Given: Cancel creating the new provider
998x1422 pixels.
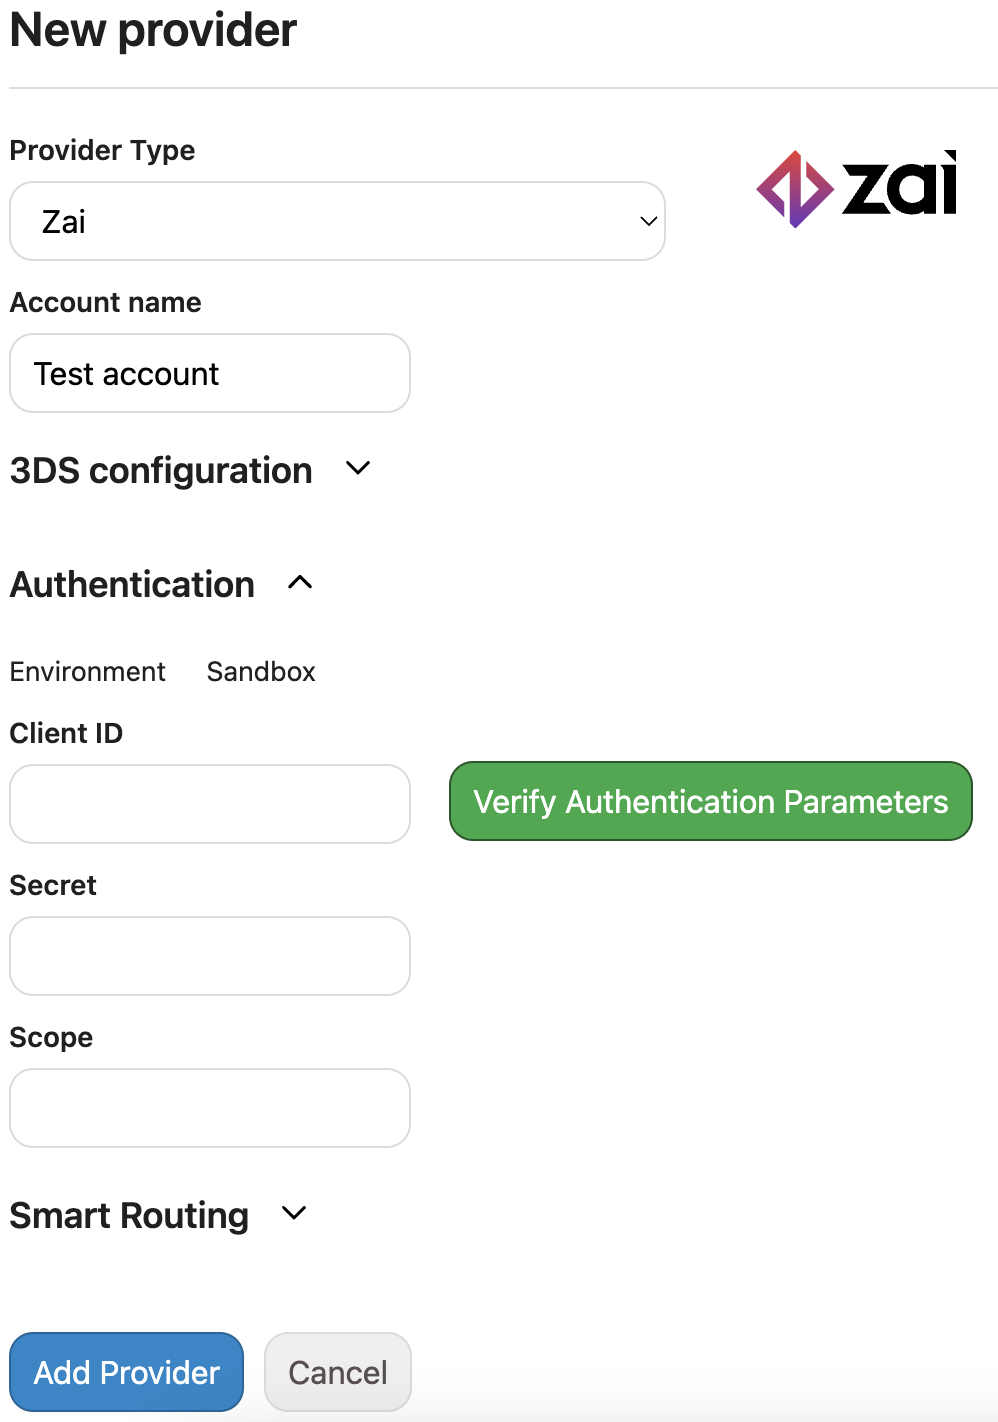Looking at the screenshot, I should tap(338, 1372).
